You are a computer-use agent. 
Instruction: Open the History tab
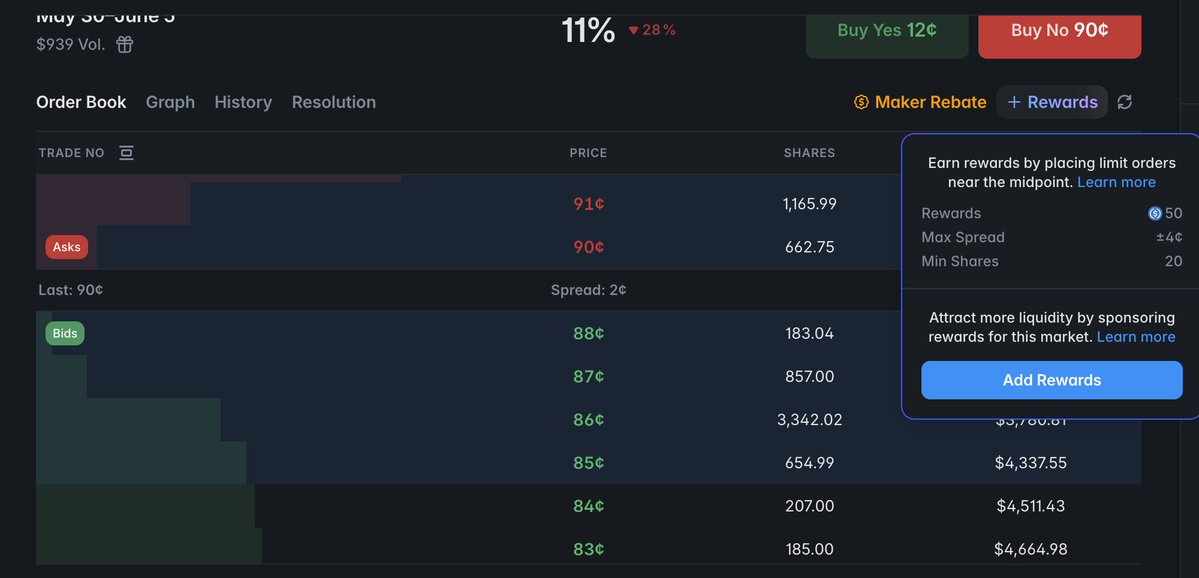pos(243,102)
